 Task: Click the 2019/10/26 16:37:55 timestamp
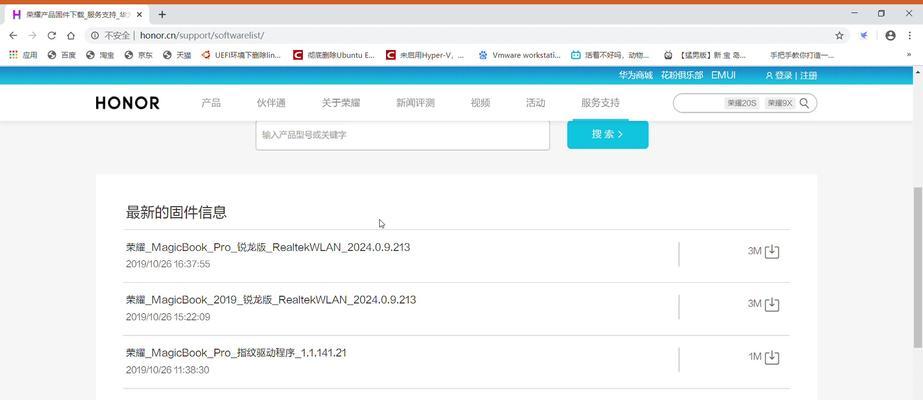click(168, 264)
